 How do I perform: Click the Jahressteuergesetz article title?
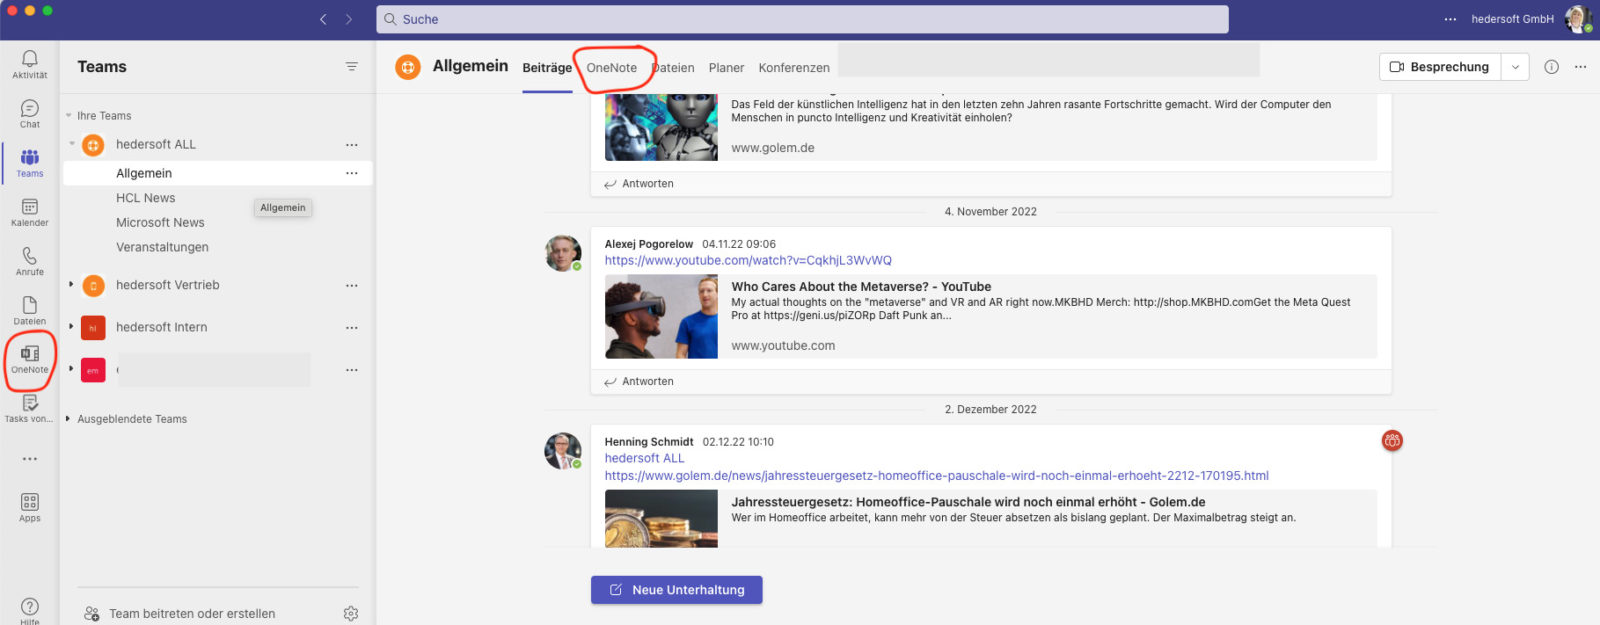968,502
